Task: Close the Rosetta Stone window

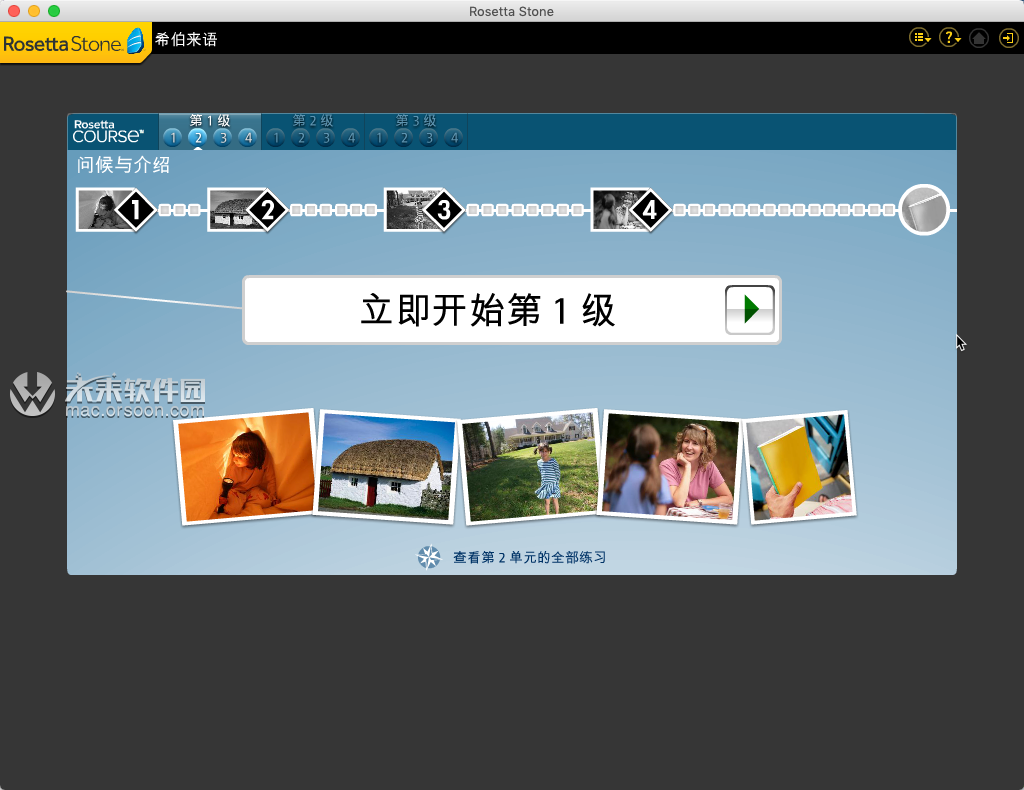Action: tap(14, 10)
